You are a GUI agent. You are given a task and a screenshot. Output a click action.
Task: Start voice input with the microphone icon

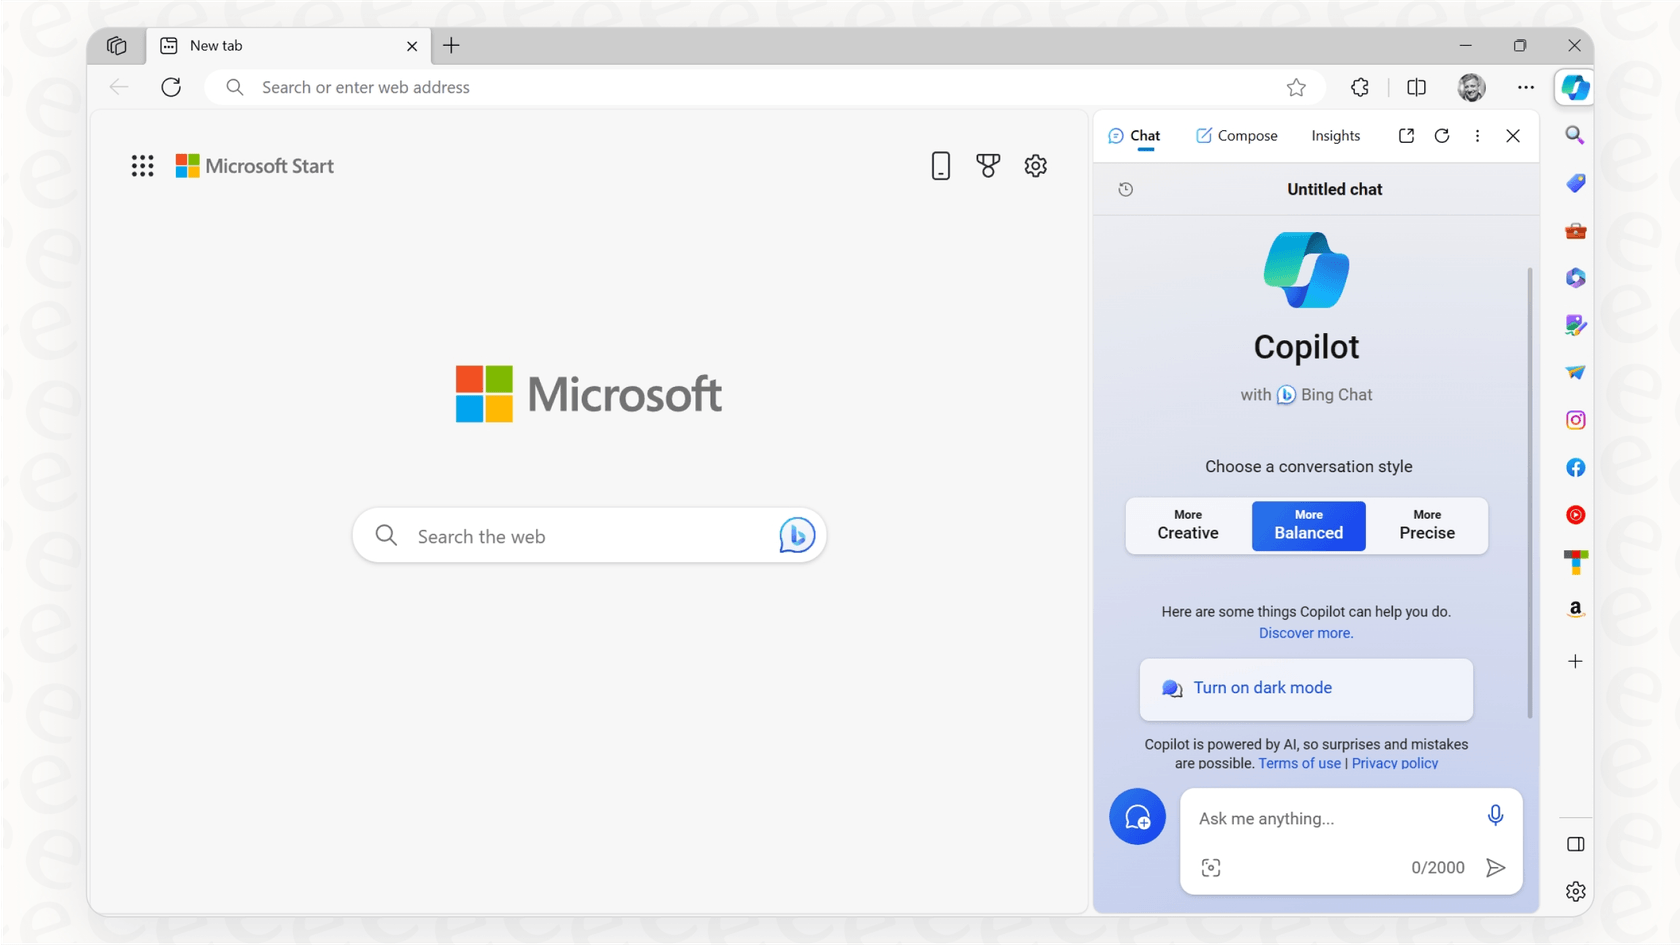point(1495,815)
